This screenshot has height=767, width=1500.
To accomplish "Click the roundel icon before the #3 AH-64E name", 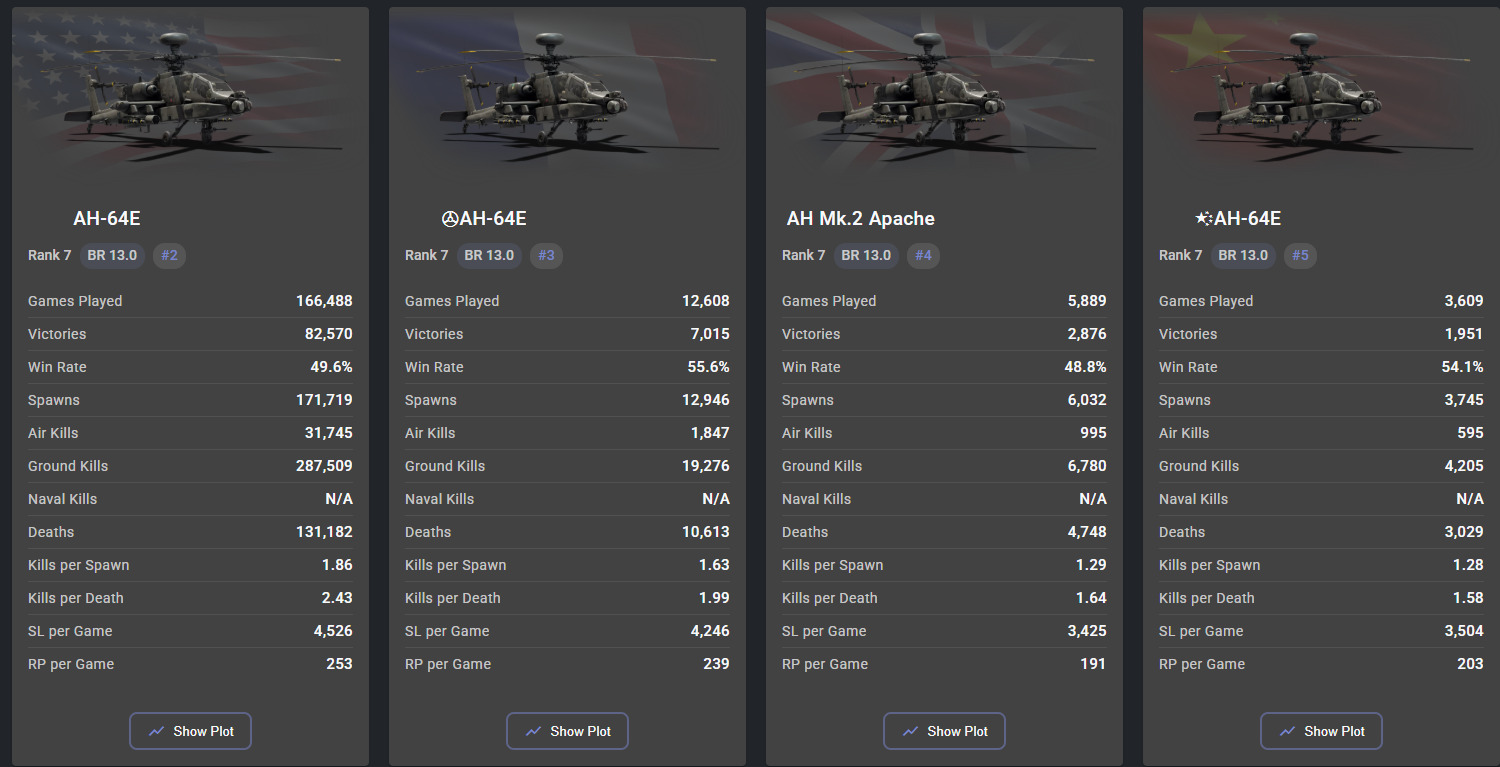I will click(450, 219).
